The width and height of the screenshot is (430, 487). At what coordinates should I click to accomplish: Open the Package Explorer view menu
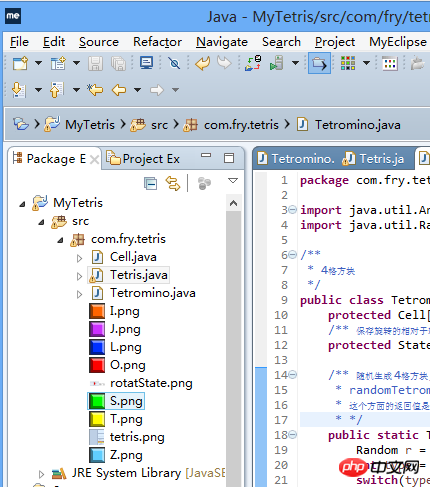point(233,181)
